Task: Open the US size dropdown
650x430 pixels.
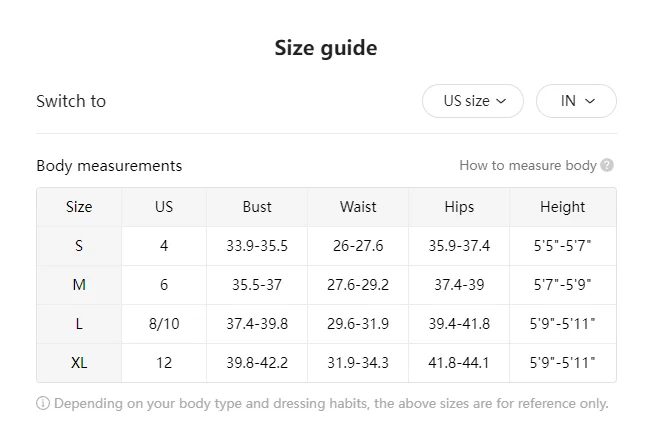Action: [472, 101]
